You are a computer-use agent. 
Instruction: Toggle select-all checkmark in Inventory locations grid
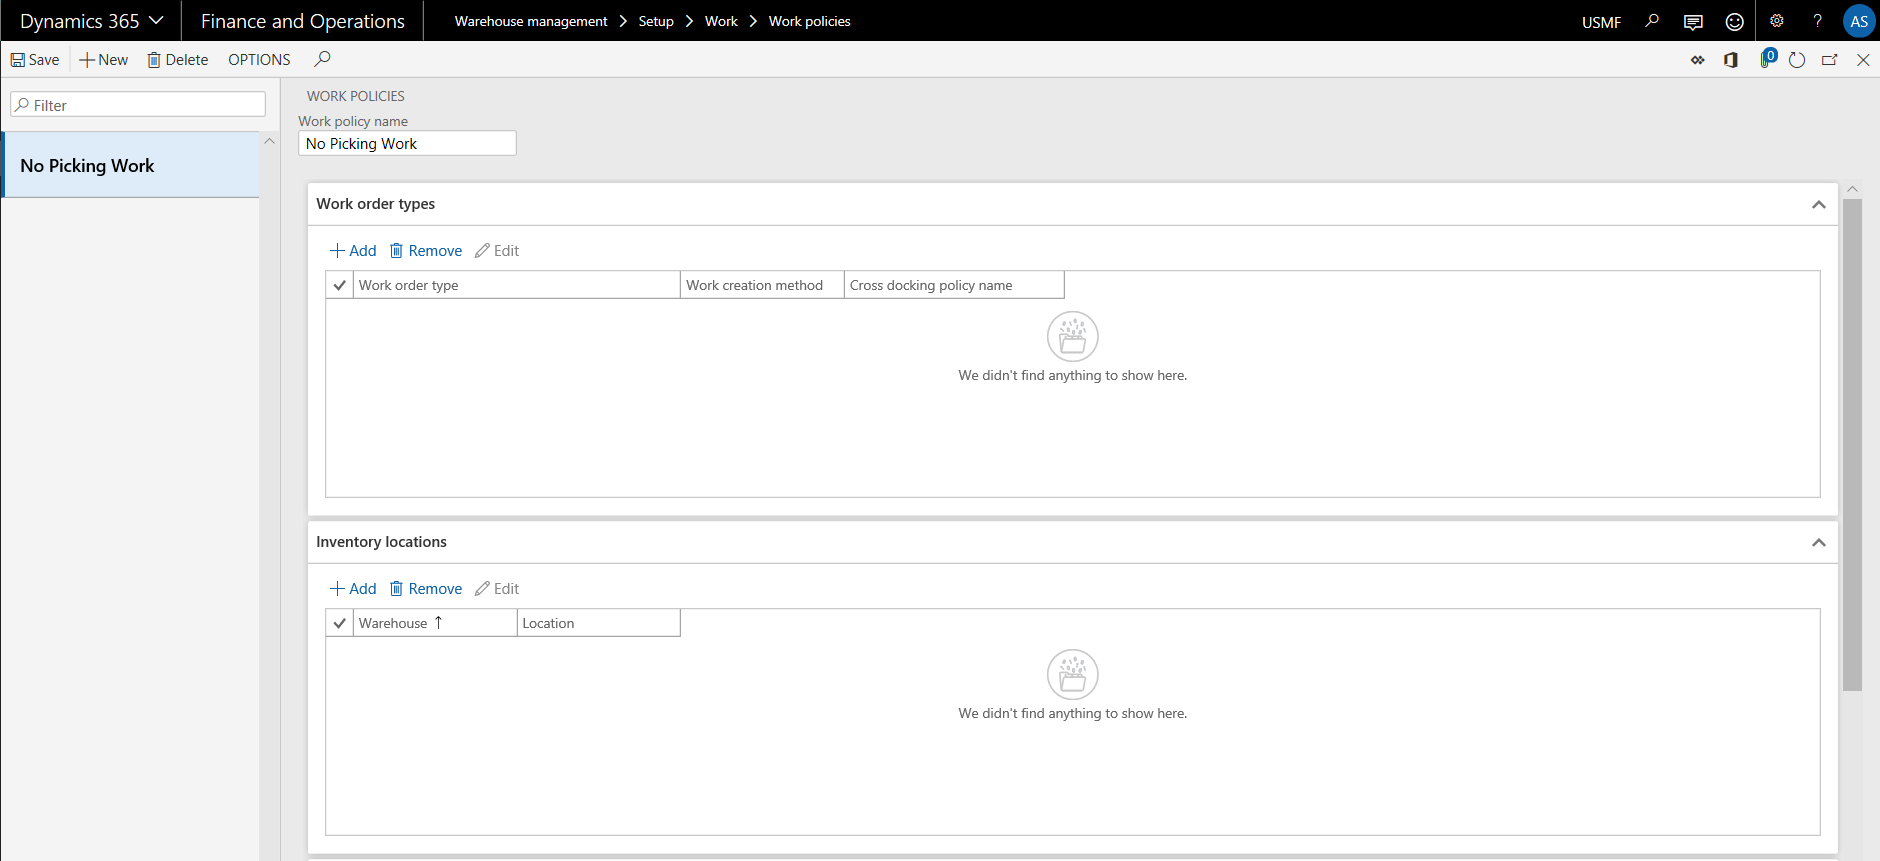coord(340,623)
